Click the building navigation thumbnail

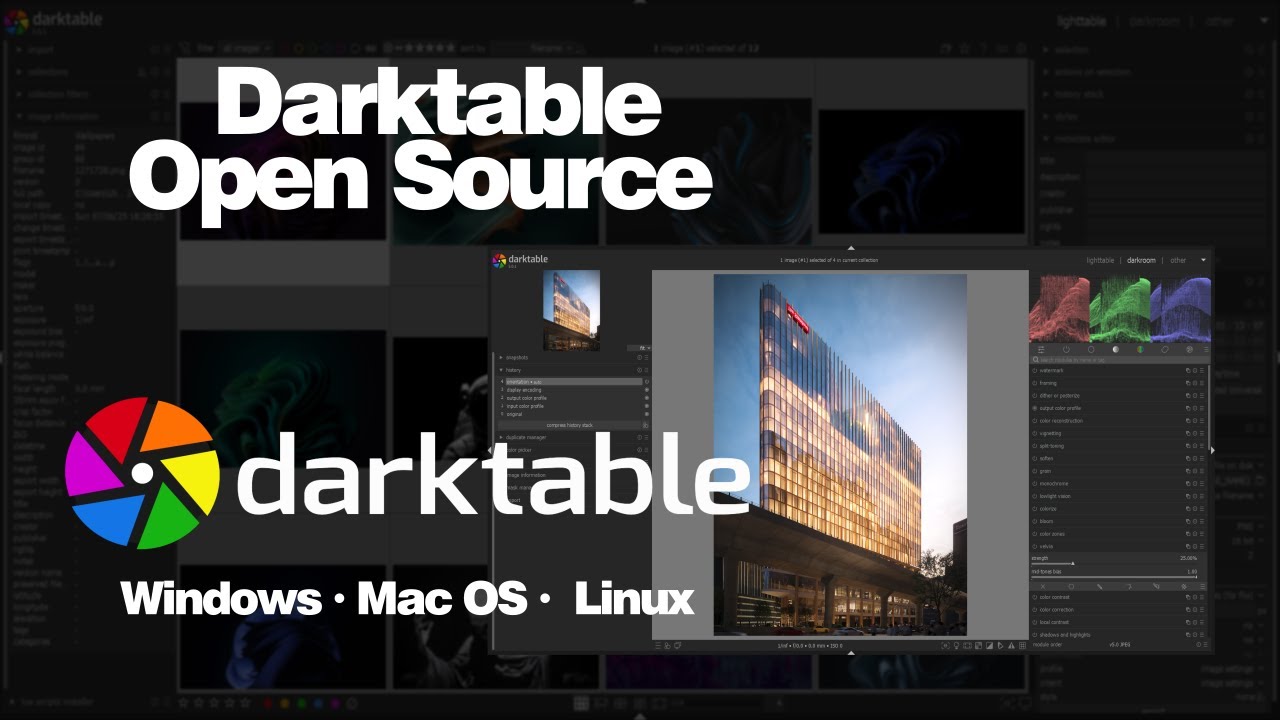(572, 310)
